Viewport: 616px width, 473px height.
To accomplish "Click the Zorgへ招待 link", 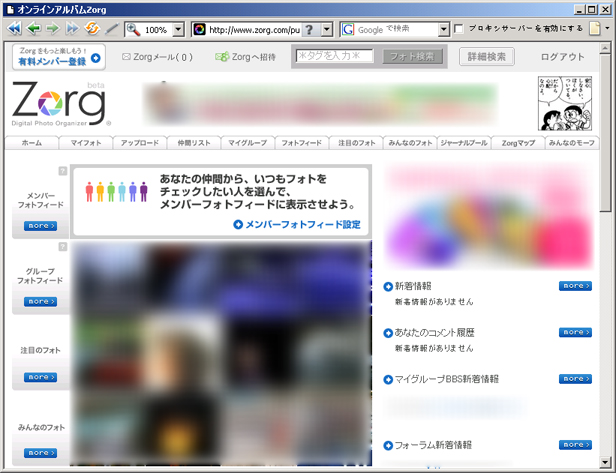I will tap(253, 57).
